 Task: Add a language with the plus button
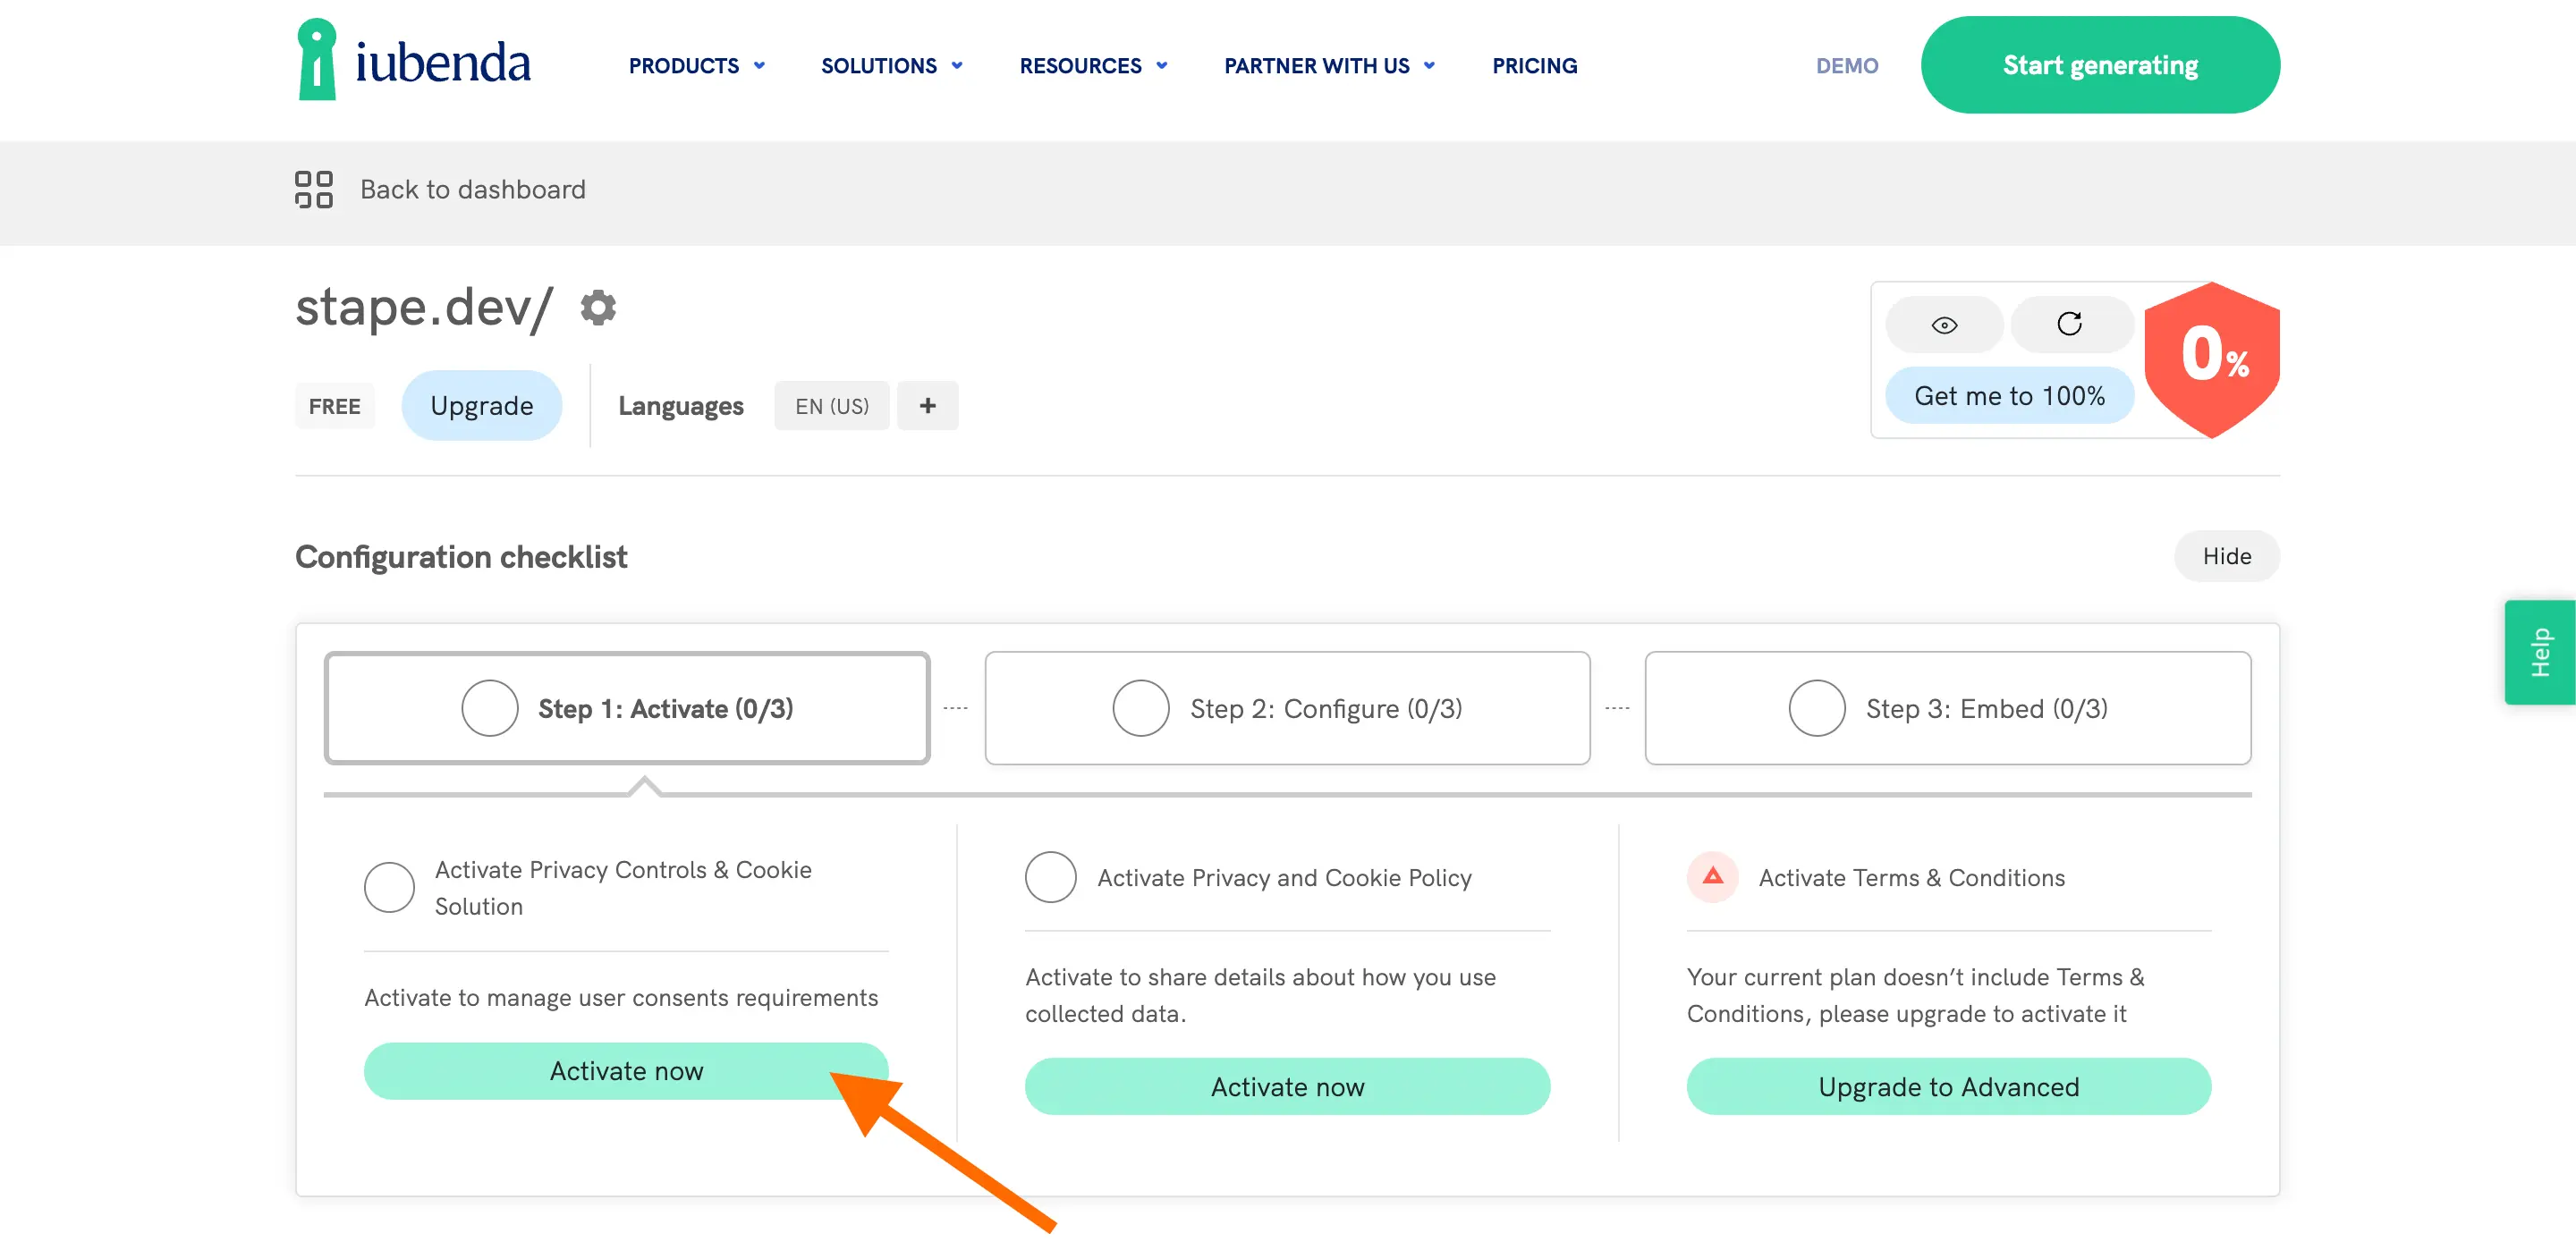click(927, 406)
